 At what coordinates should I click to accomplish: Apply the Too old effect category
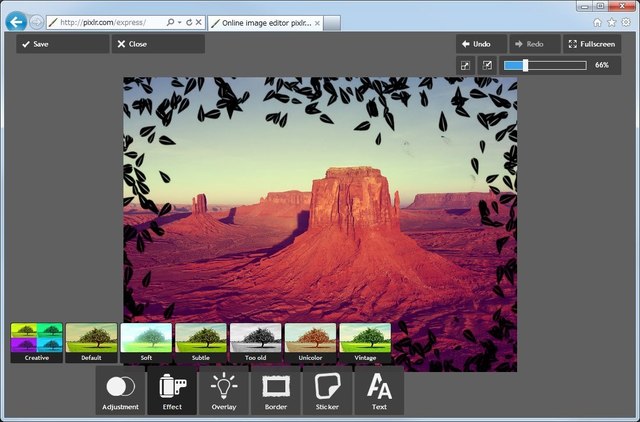point(256,341)
